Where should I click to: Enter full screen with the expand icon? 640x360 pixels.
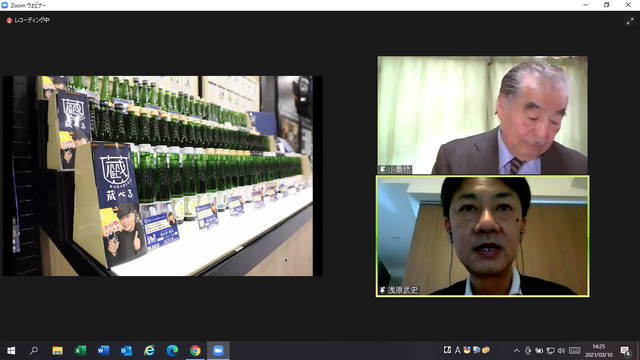pyautogui.click(x=630, y=22)
